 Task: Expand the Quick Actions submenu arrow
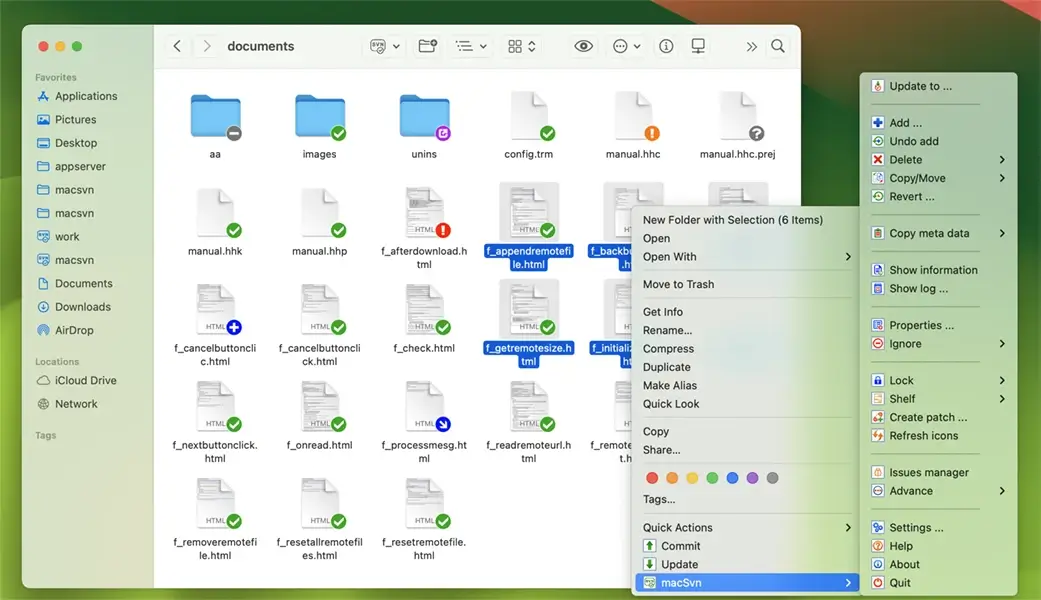(848, 528)
